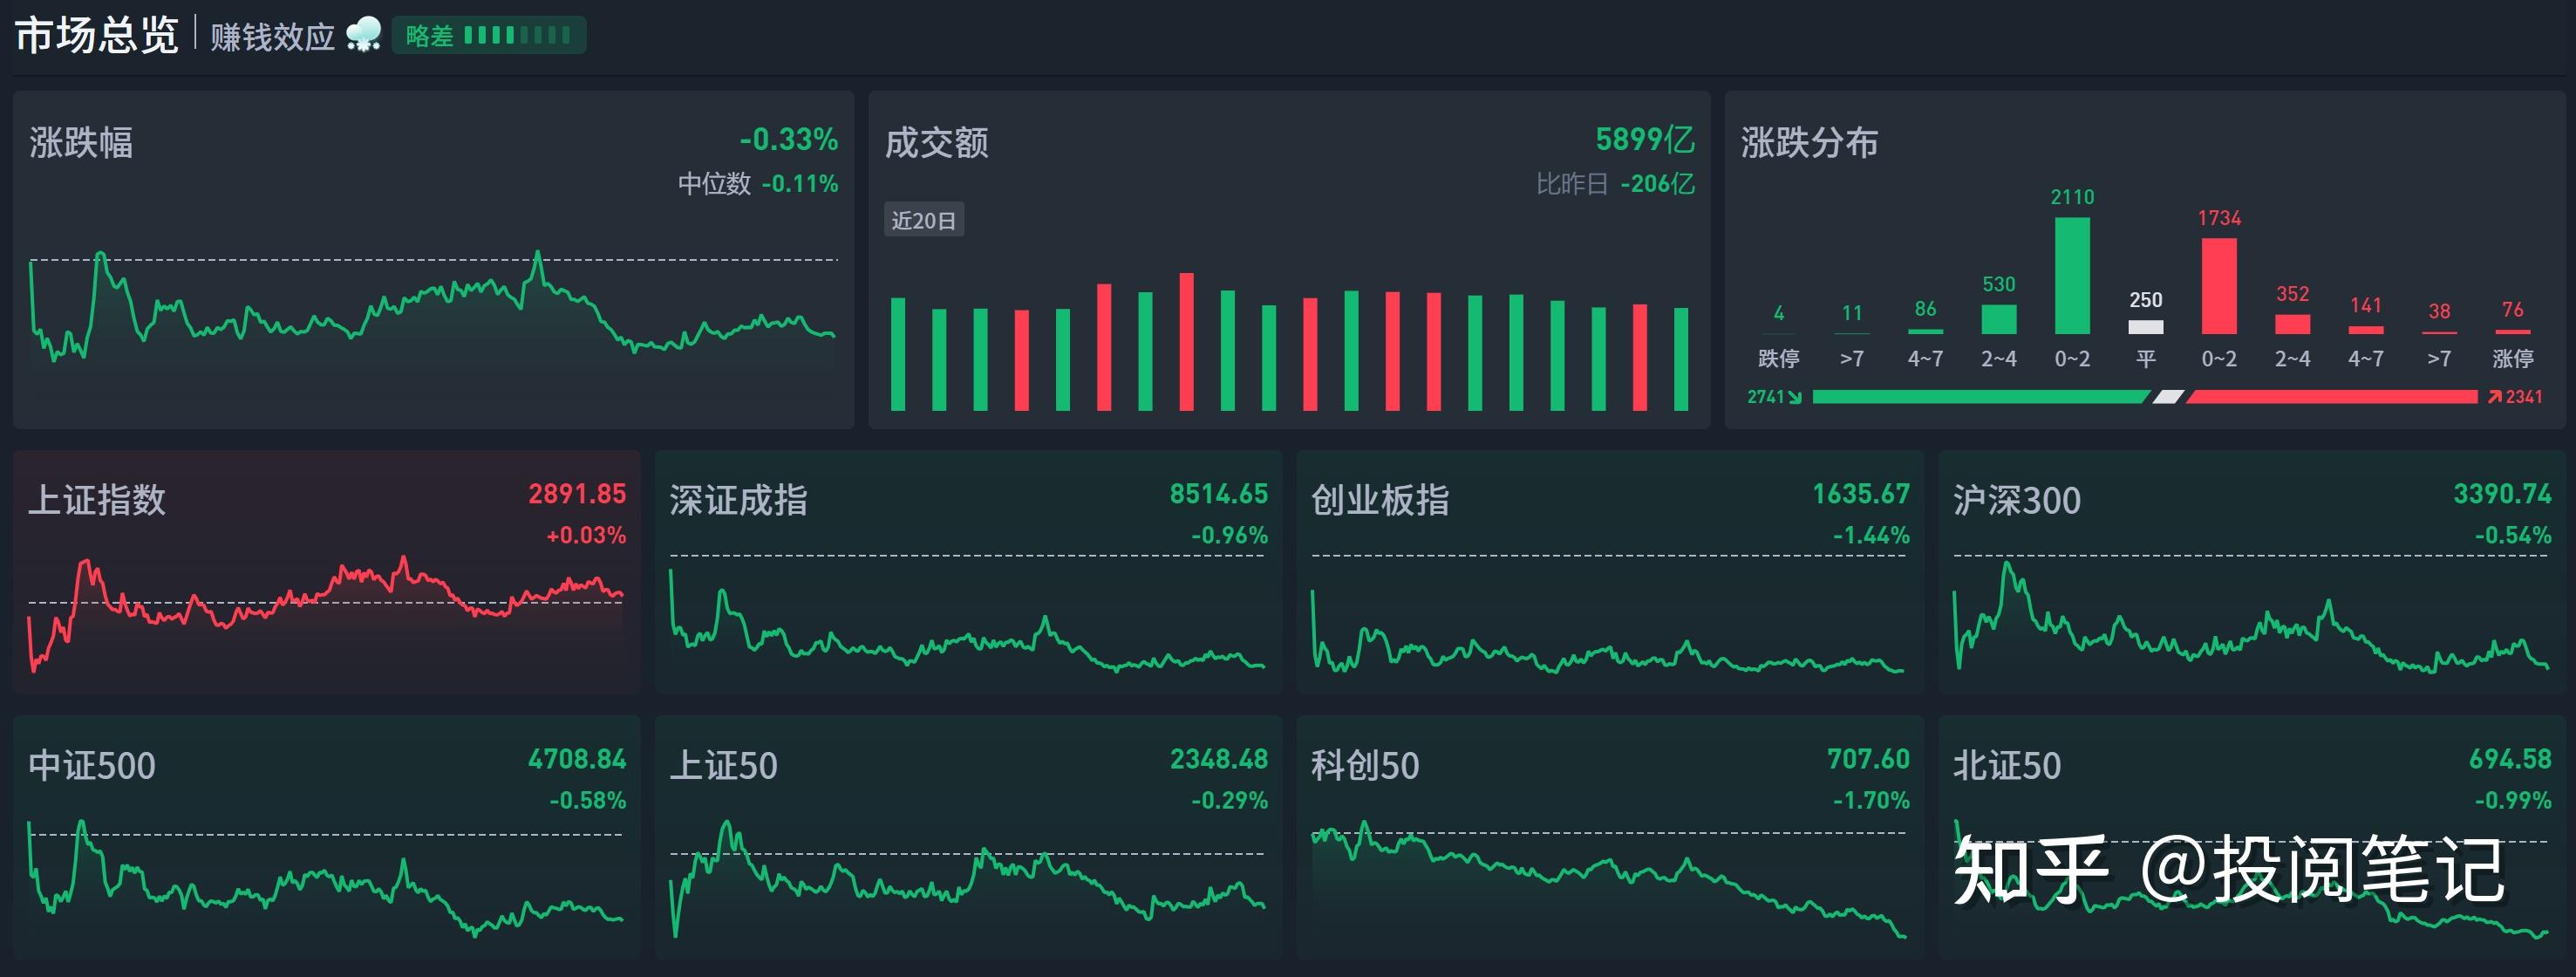Click the 8514.65 深证成指 value
This screenshot has height=977, width=2576.
pos(1219,494)
